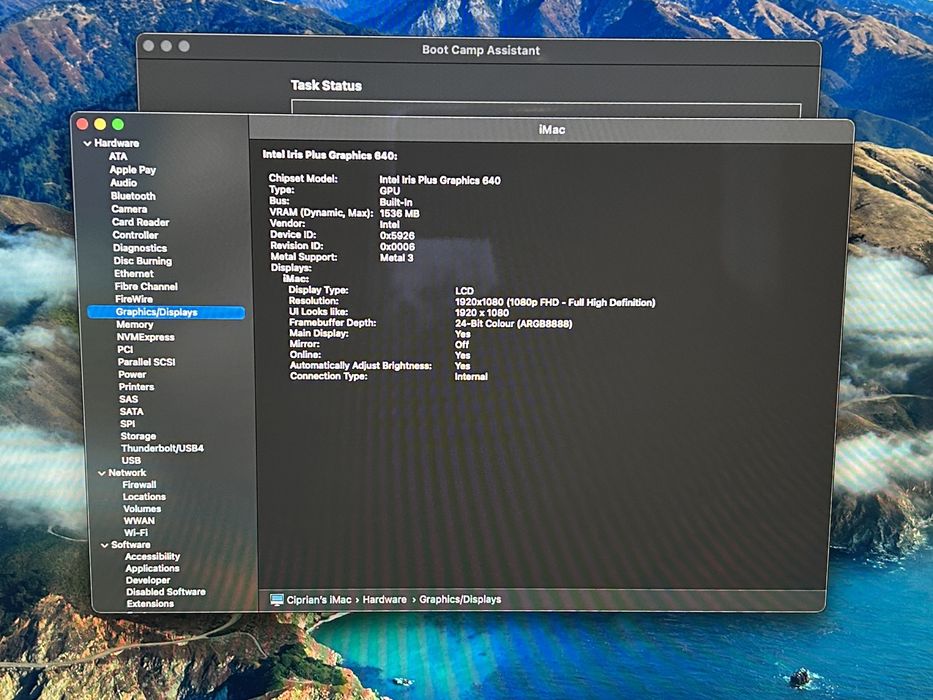Screen dimensions: 933x700
Task: Click the Task Status heading in Boot Camp
Action: point(326,86)
